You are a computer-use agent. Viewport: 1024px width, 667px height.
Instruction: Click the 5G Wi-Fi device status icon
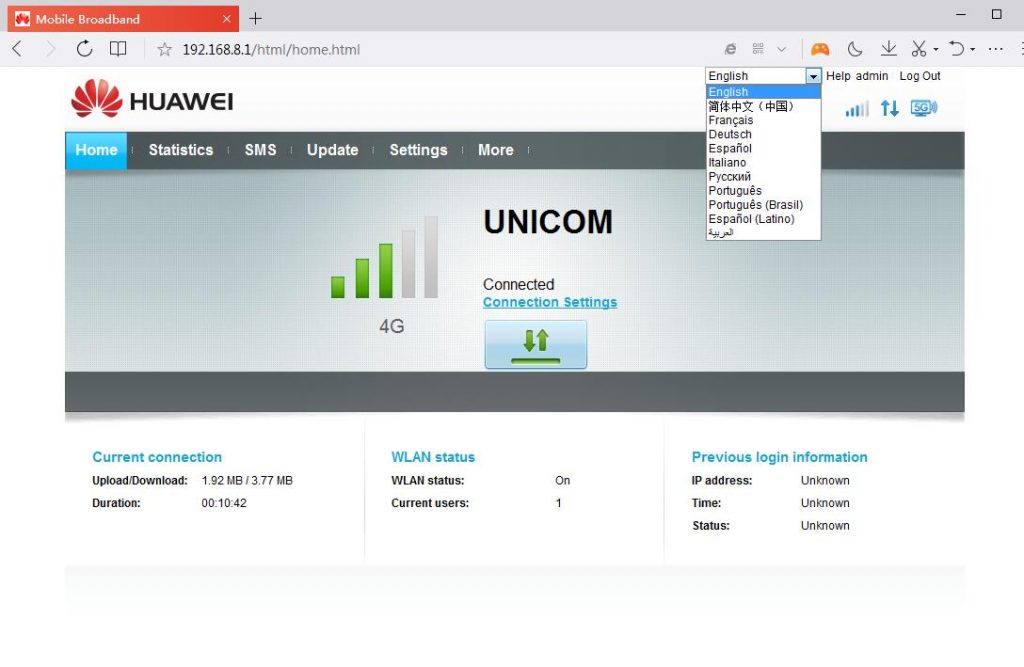click(x=922, y=107)
